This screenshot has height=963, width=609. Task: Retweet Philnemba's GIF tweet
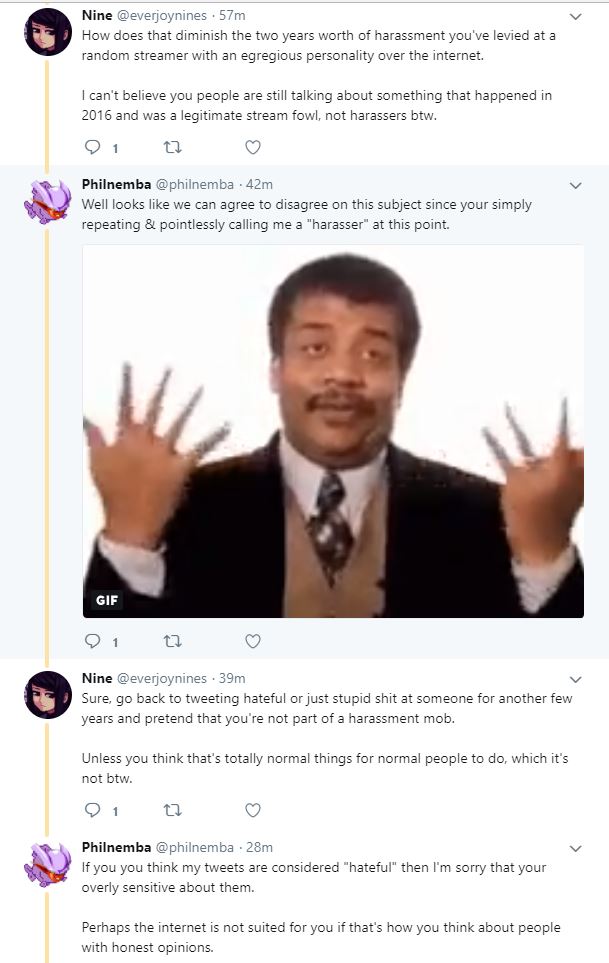tap(173, 641)
